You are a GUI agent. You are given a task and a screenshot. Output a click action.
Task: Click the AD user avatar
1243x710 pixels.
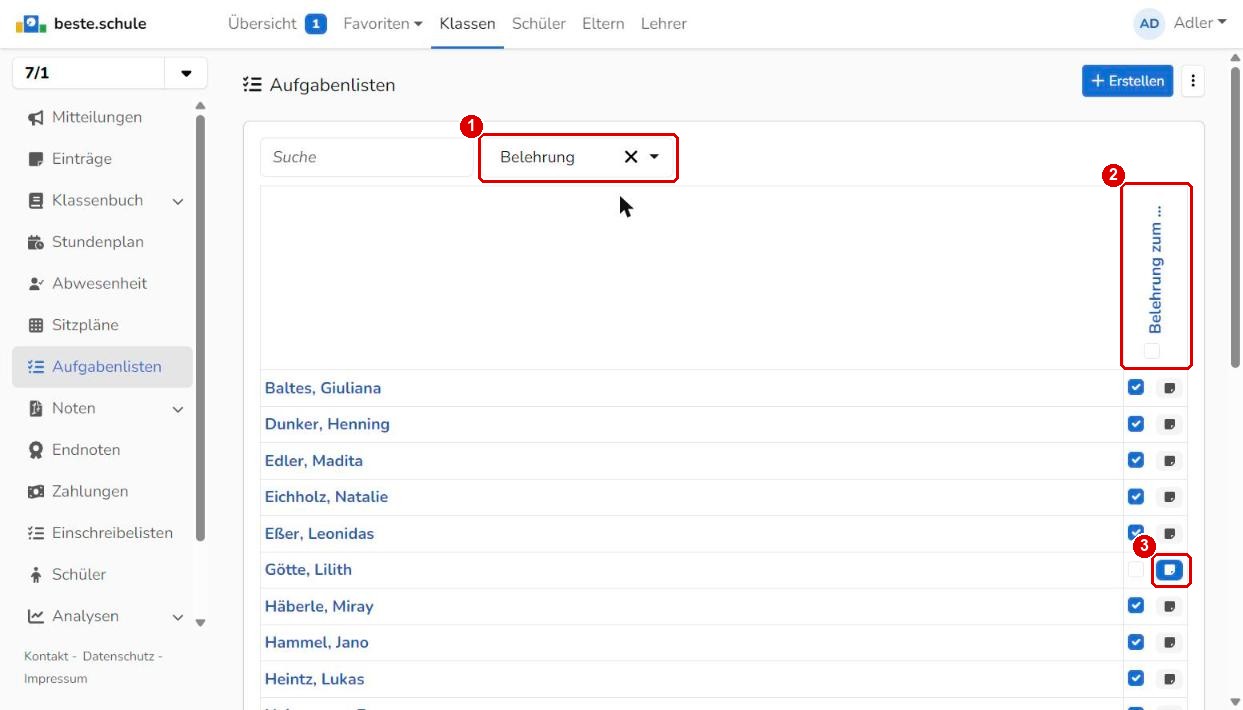pos(1150,23)
